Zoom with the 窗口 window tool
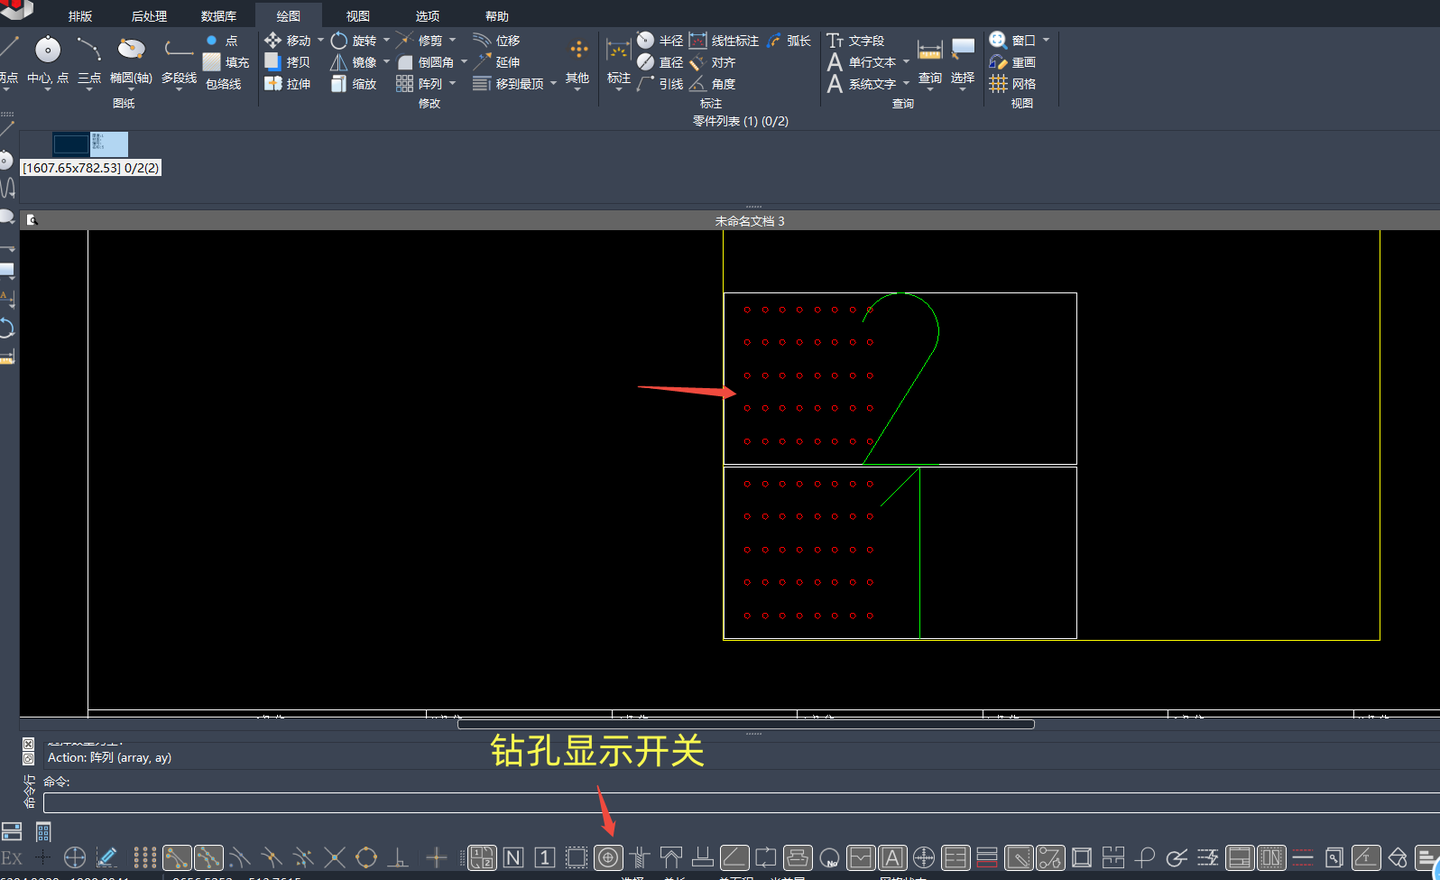 click(x=1013, y=41)
